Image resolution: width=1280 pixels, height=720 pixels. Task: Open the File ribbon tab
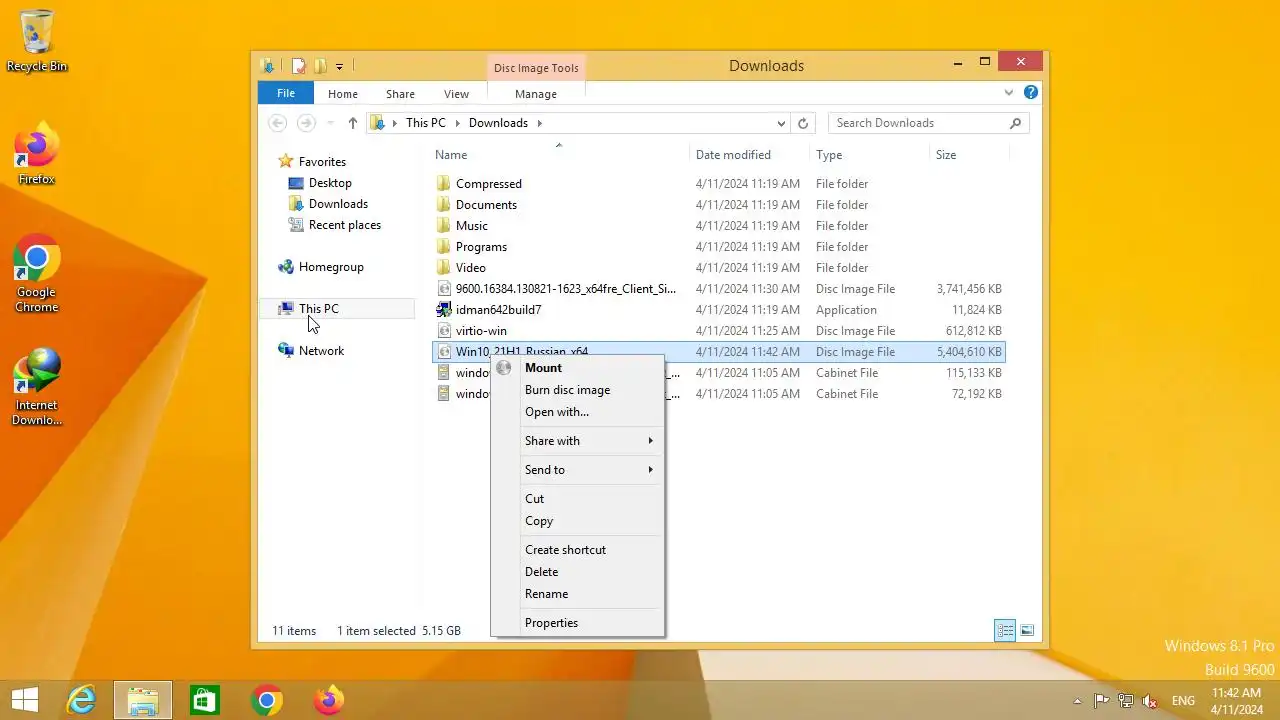286,93
